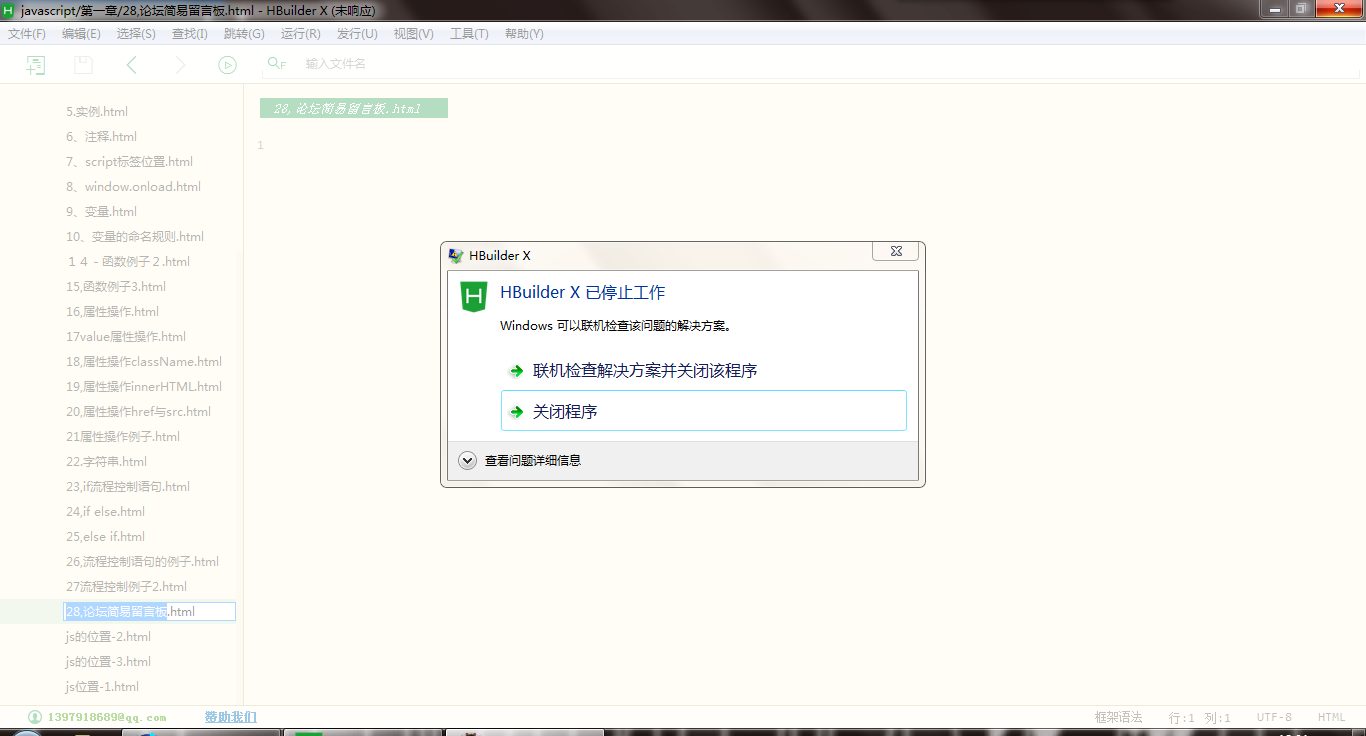Open 9、变量.html in the file tree

(102, 212)
